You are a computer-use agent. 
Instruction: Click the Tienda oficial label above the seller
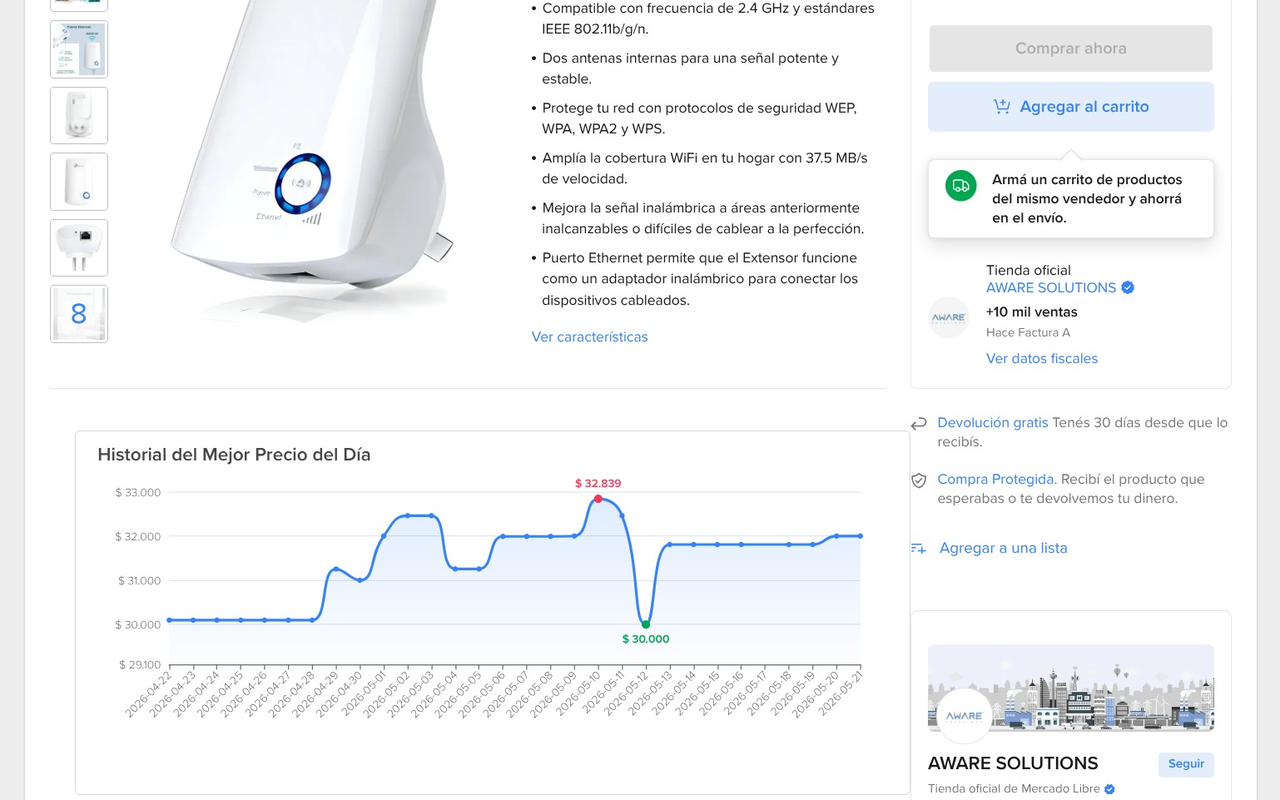pos(1028,270)
